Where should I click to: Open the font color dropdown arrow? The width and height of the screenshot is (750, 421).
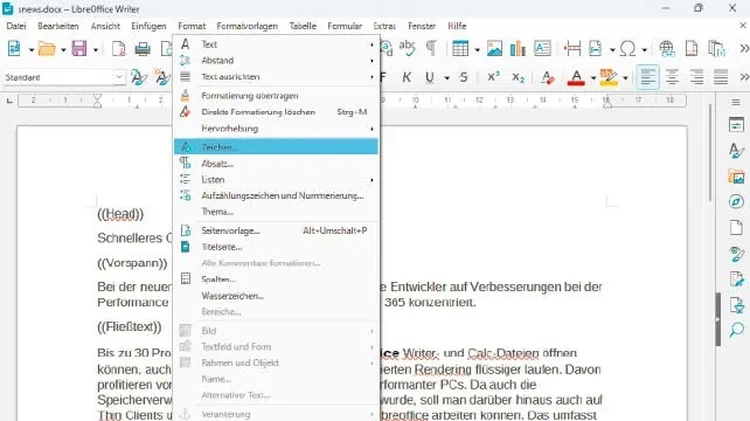click(x=591, y=77)
